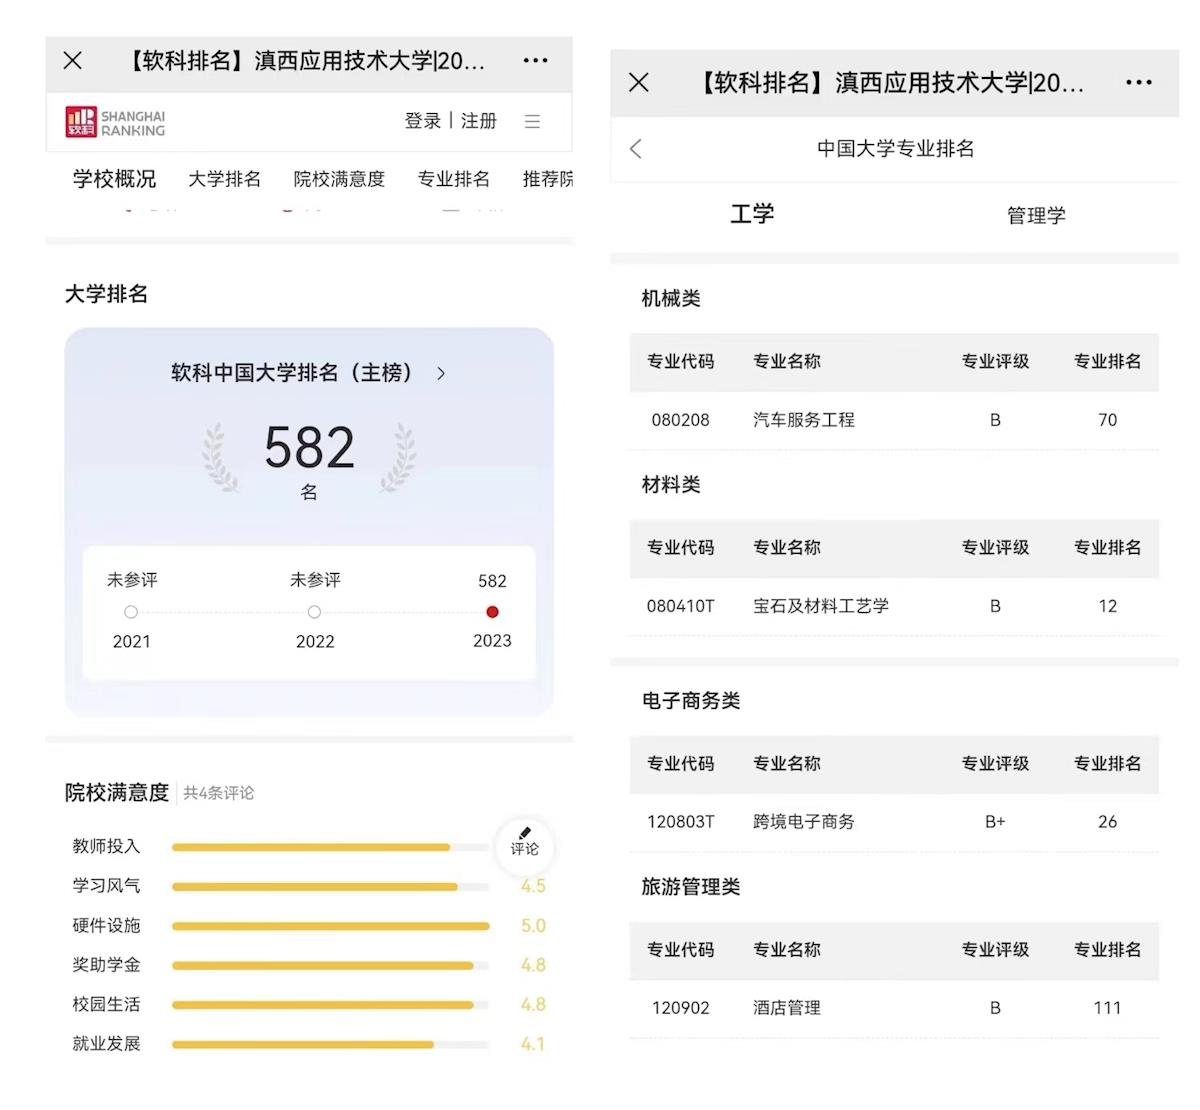Go back with the left chevron
This screenshot has width=1200, height=1110.
click(636, 149)
